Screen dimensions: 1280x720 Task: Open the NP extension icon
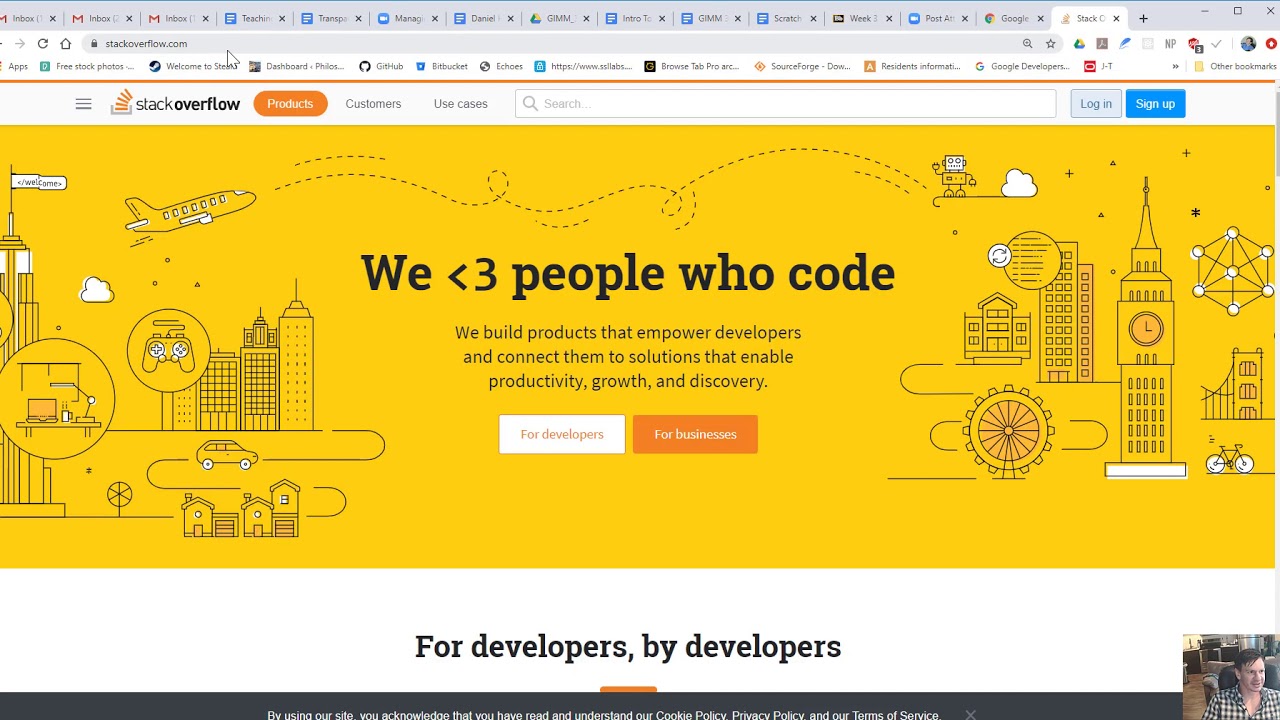(x=1170, y=44)
